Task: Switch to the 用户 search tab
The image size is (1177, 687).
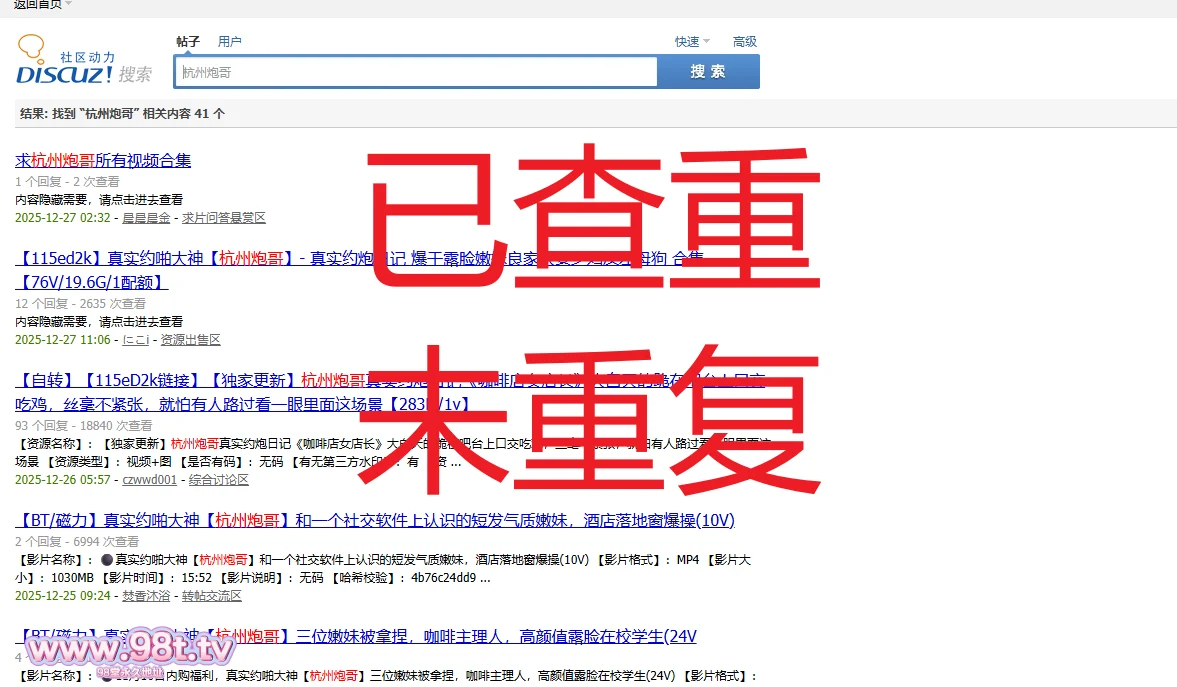Action: [x=230, y=42]
